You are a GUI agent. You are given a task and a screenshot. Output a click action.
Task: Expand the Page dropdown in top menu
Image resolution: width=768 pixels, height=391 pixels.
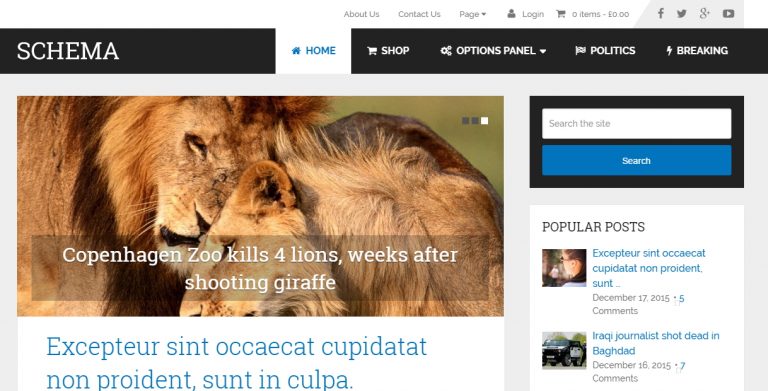(473, 14)
